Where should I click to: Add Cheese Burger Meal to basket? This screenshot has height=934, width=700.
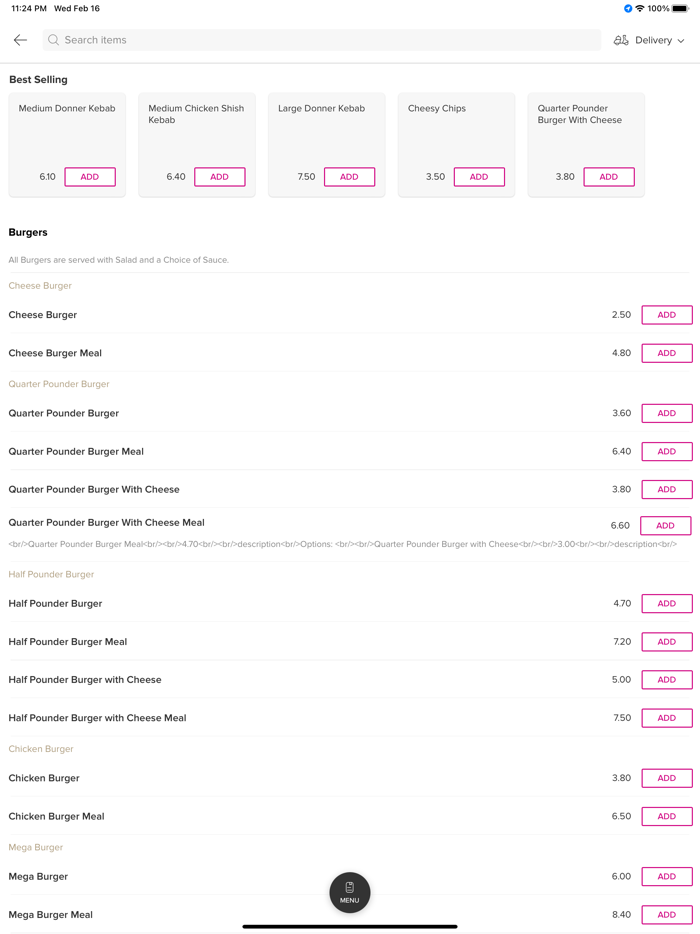[x=667, y=353]
